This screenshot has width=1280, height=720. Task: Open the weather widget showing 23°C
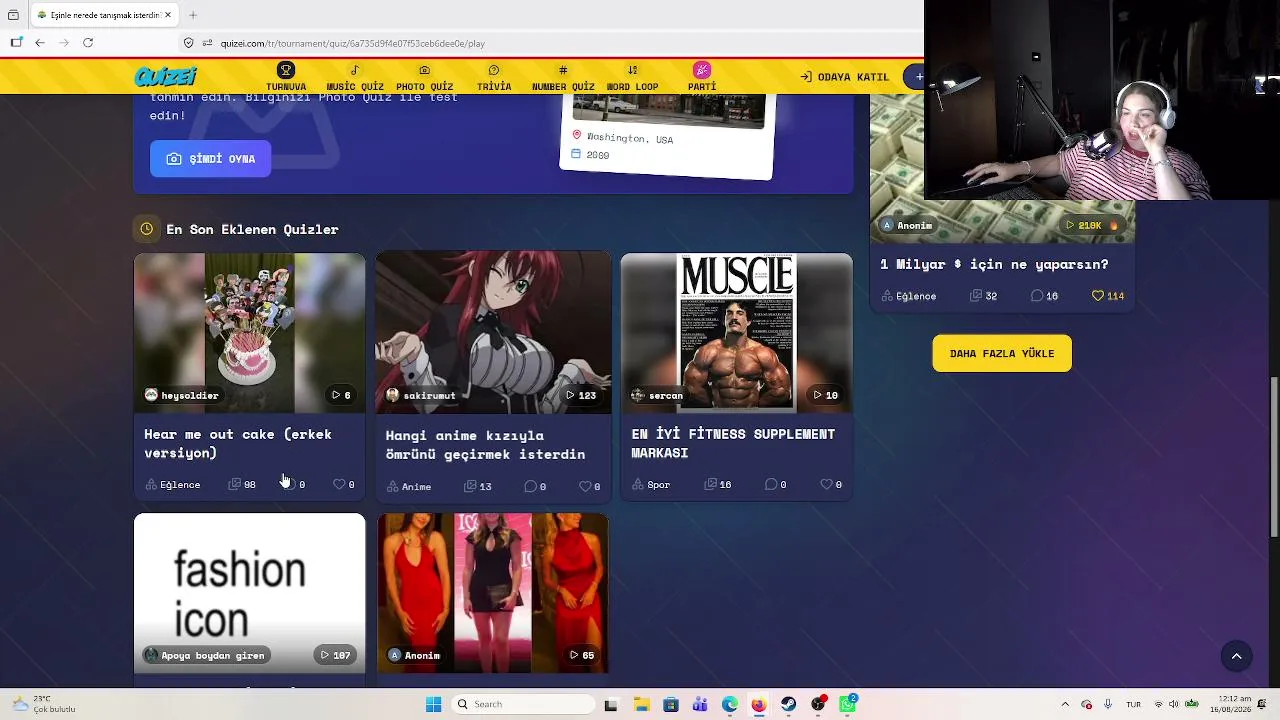pyautogui.click(x=44, y=704)
